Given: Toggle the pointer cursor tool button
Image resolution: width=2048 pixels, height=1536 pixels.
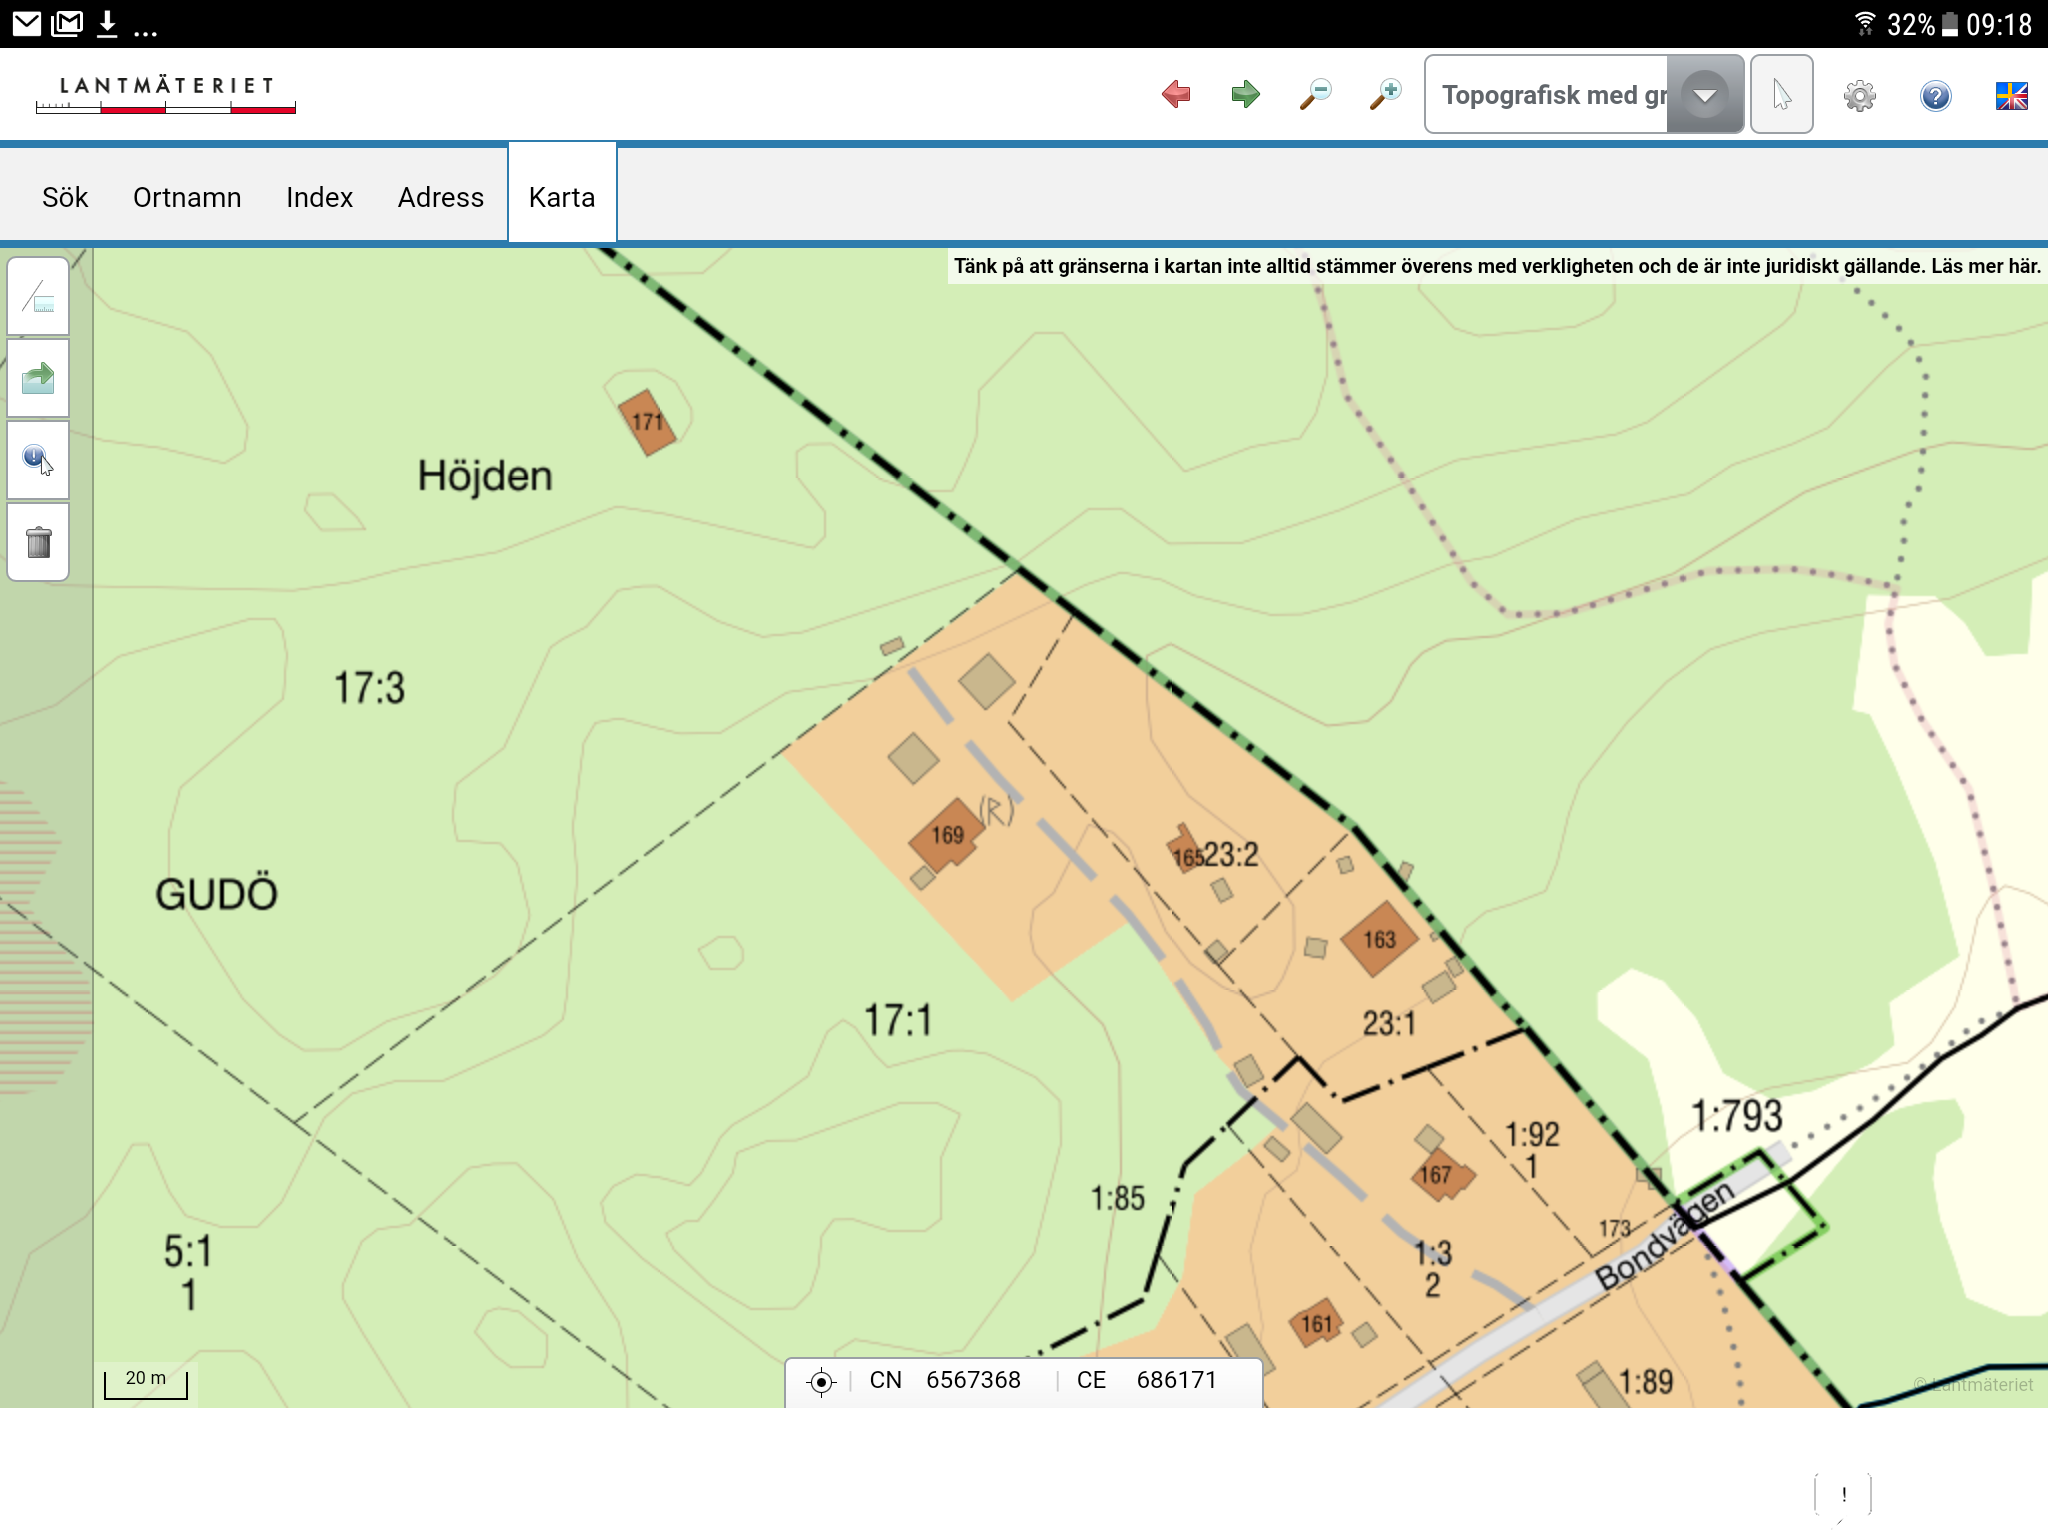Looking at the screenshot, I should tap(1781, 95).
